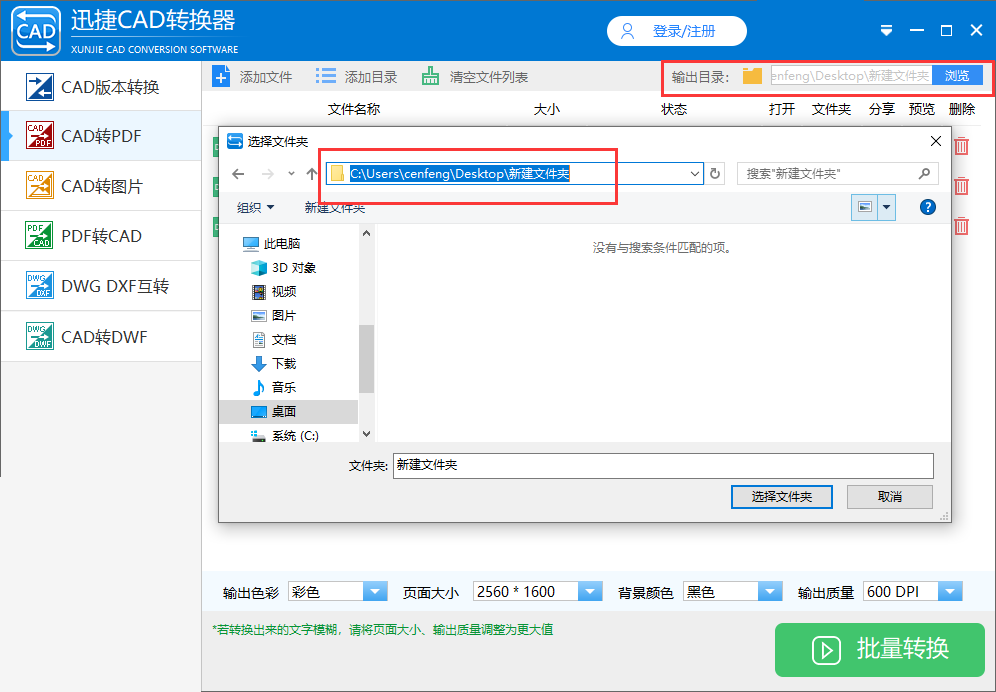This screenshot has width=996, height=692.
Task: Go forward in folder dialog
Action: [267, 173]
